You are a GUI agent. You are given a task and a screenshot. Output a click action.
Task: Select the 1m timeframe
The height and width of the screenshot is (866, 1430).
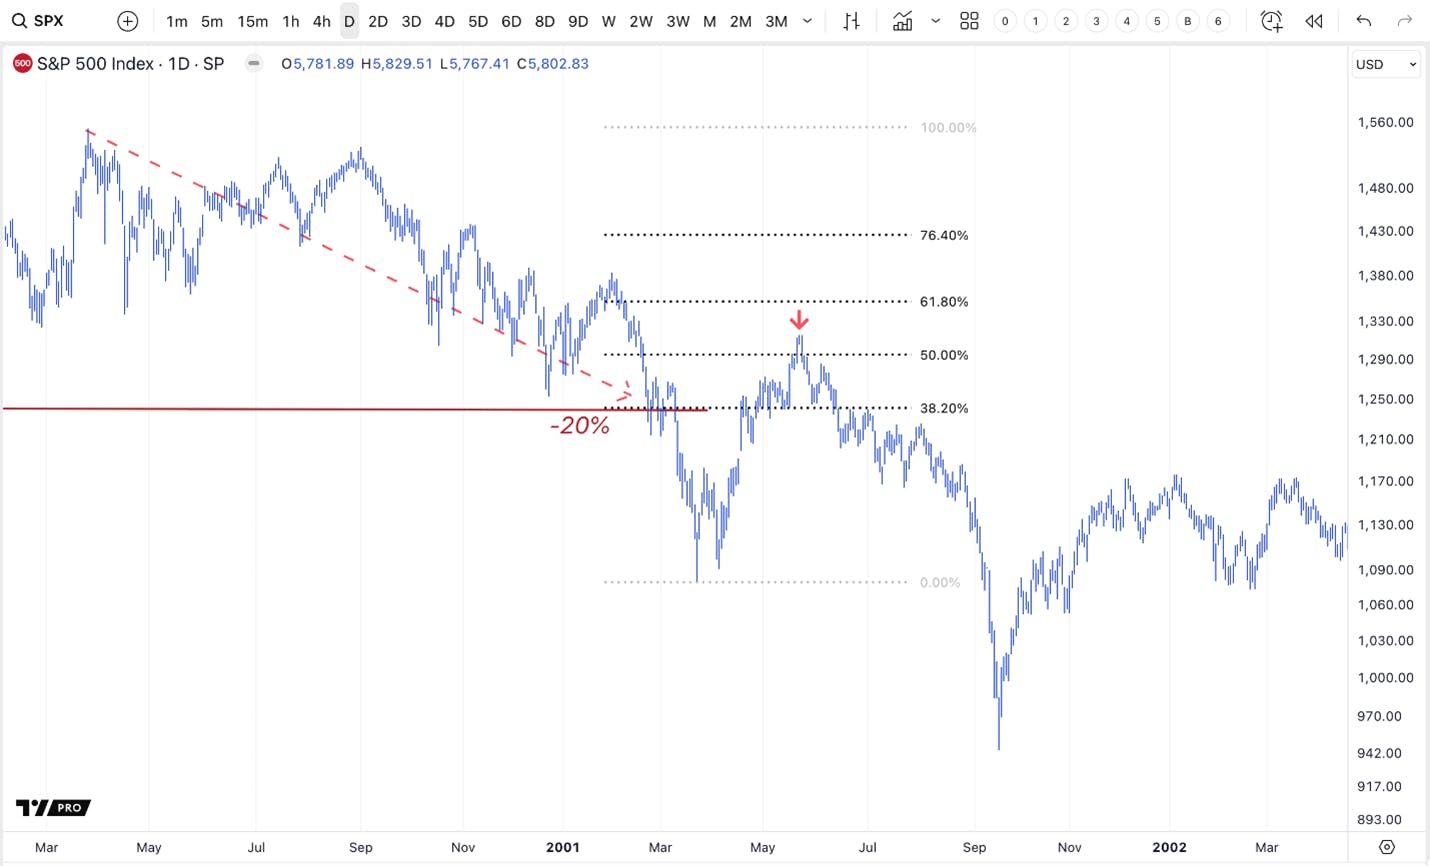click(177, 21)
